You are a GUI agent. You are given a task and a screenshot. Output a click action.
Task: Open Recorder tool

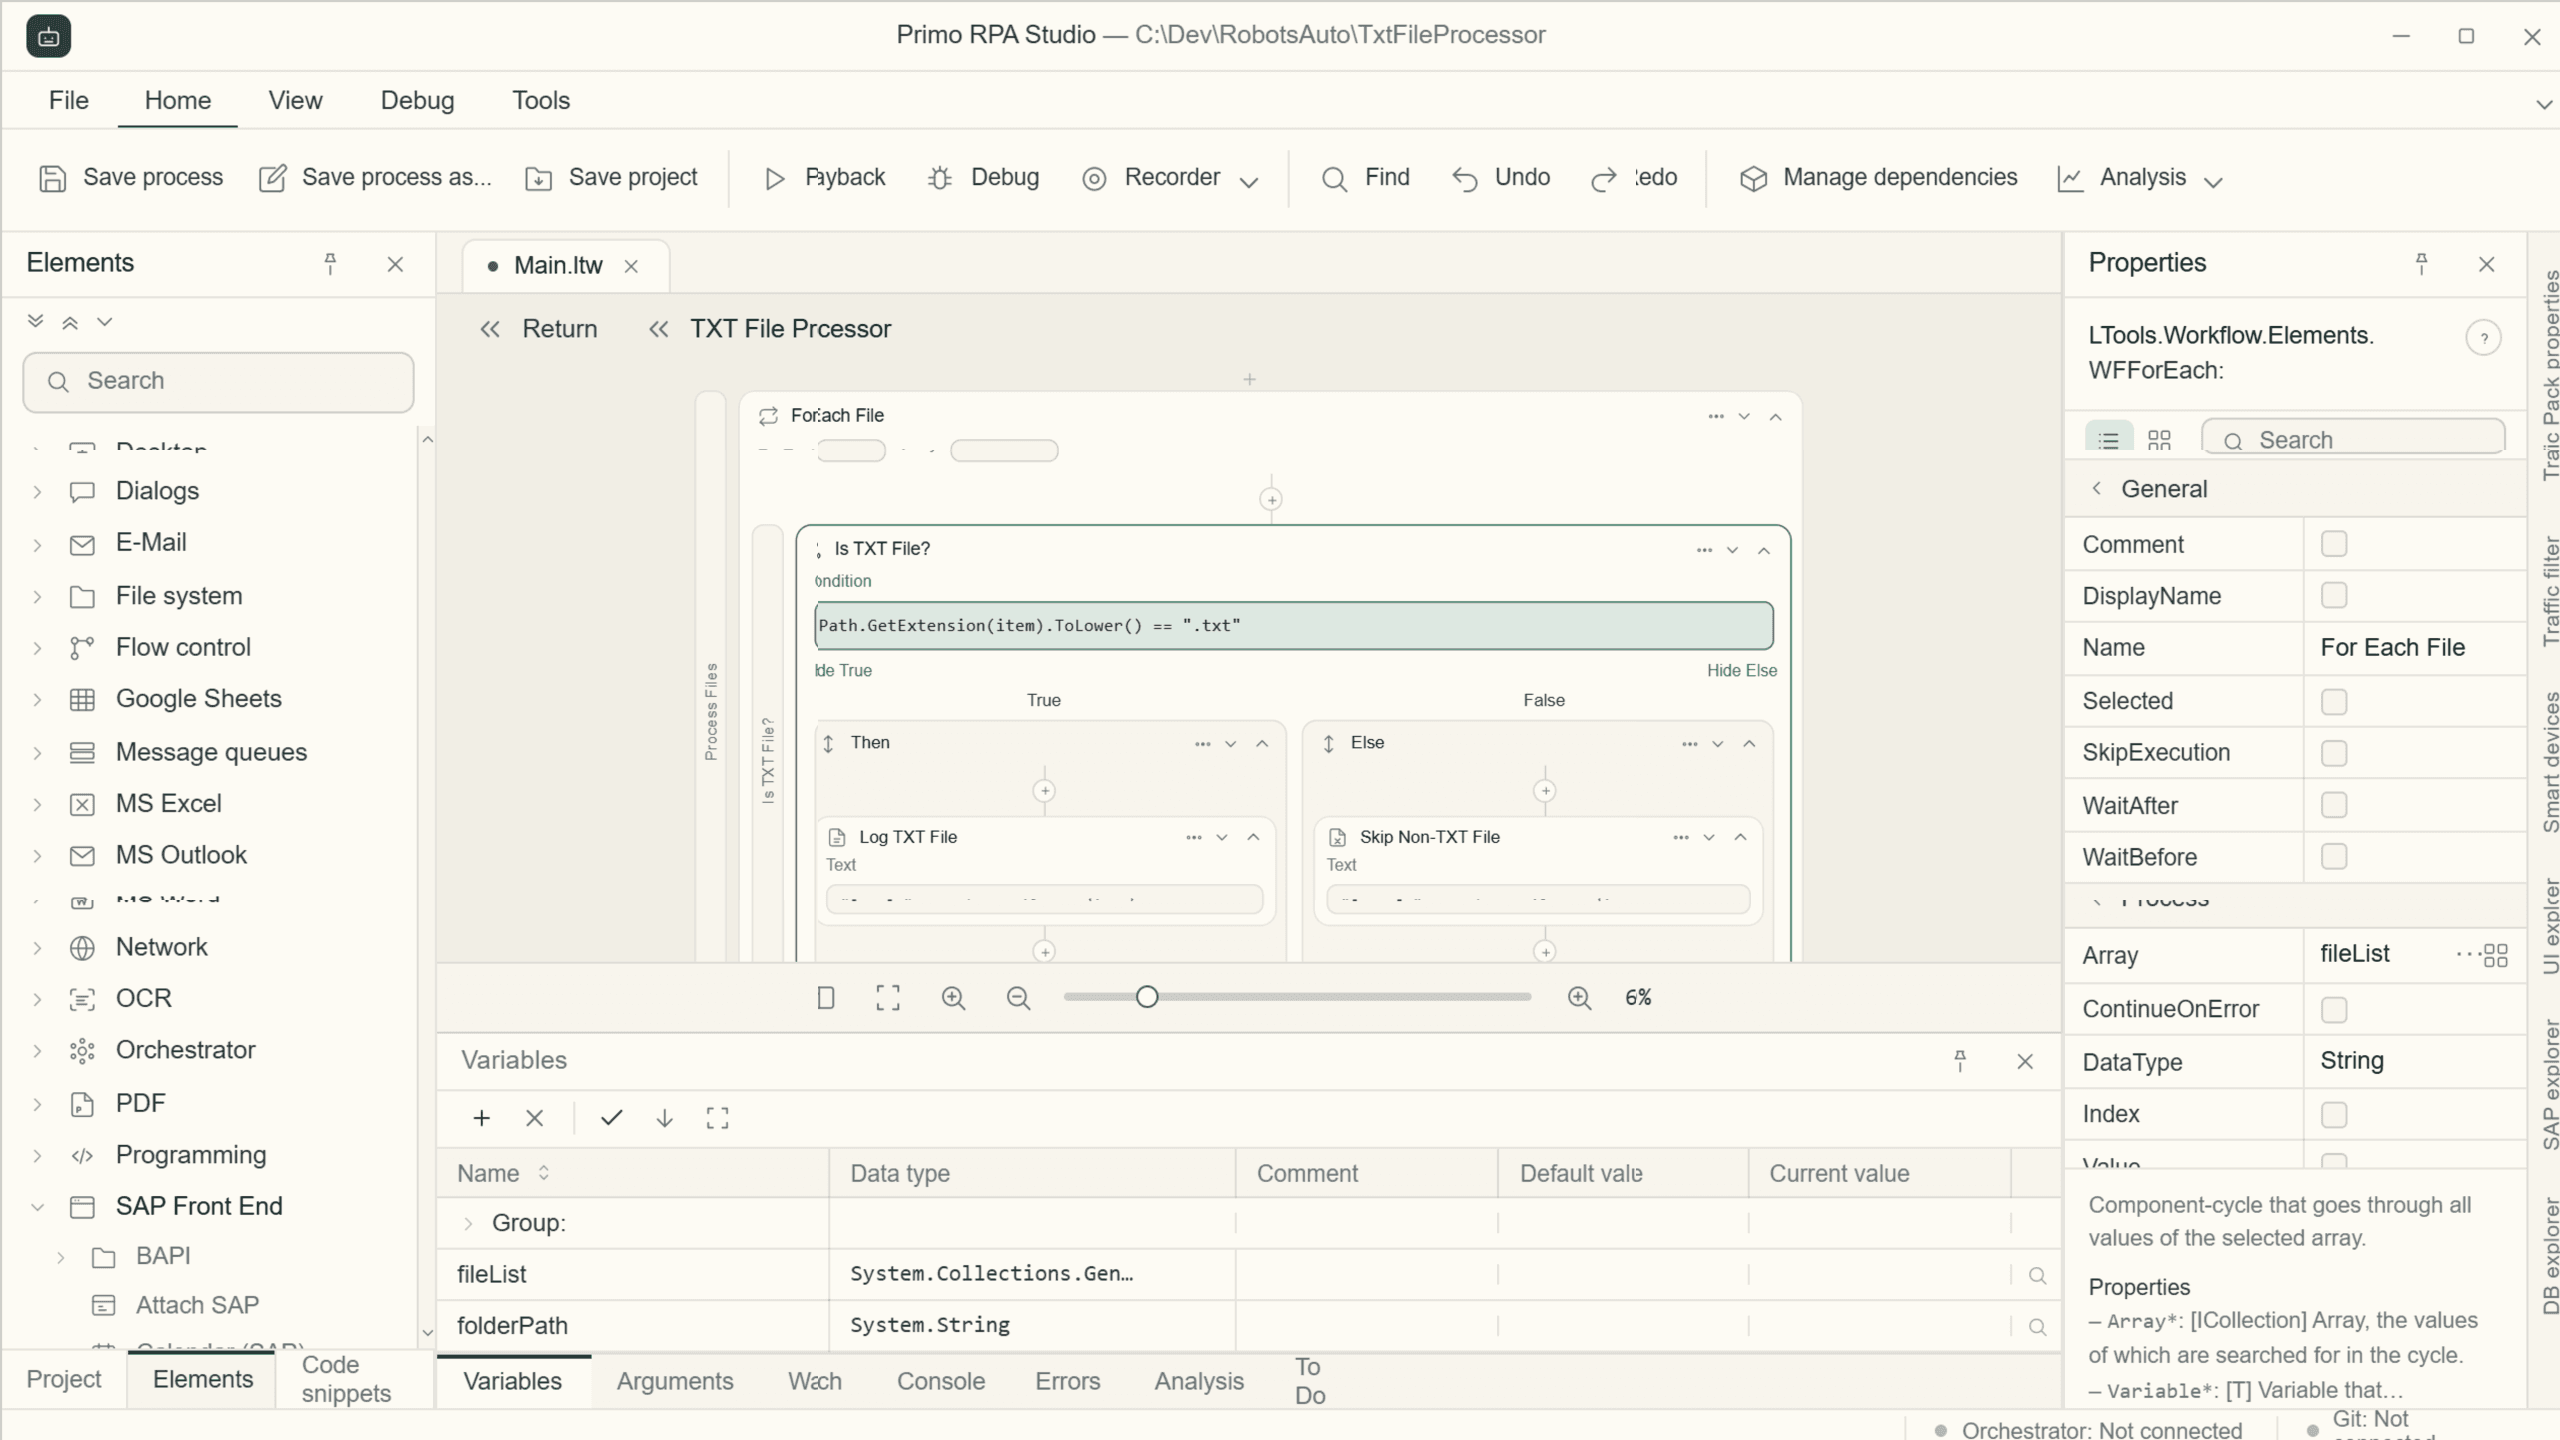(1151, 178)
